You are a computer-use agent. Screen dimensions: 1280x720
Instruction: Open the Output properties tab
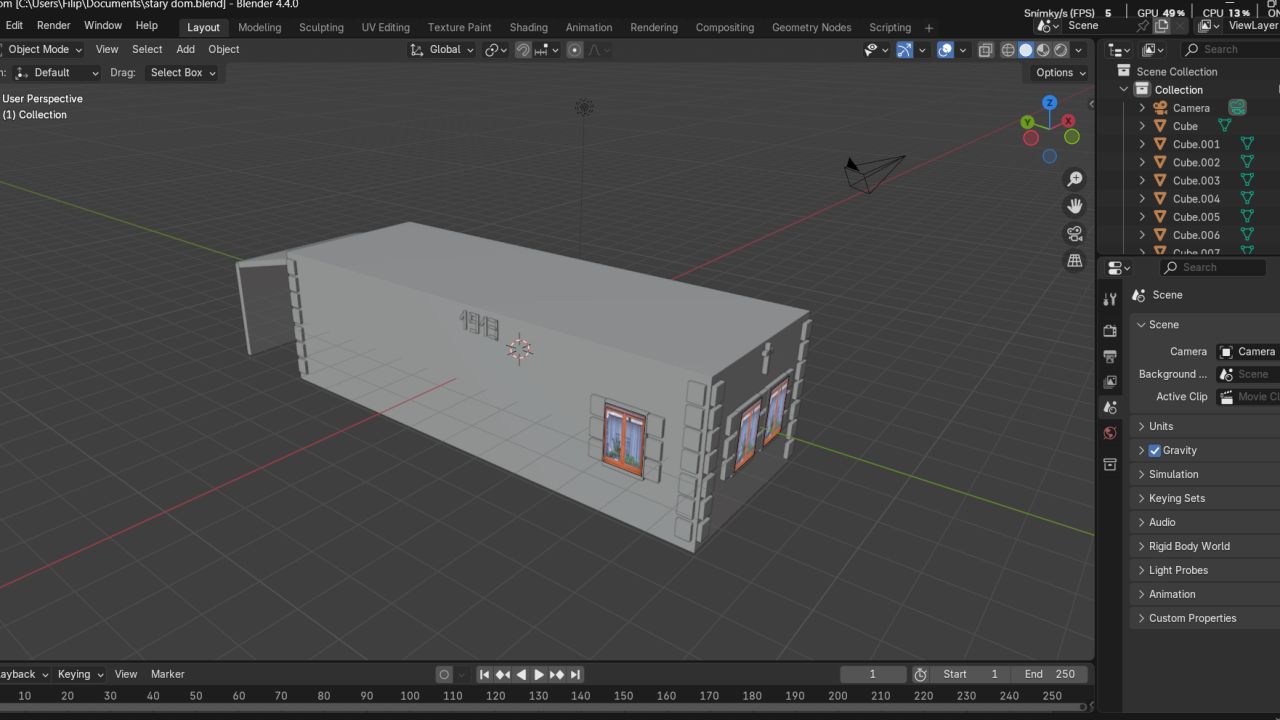pos(1110,356)
